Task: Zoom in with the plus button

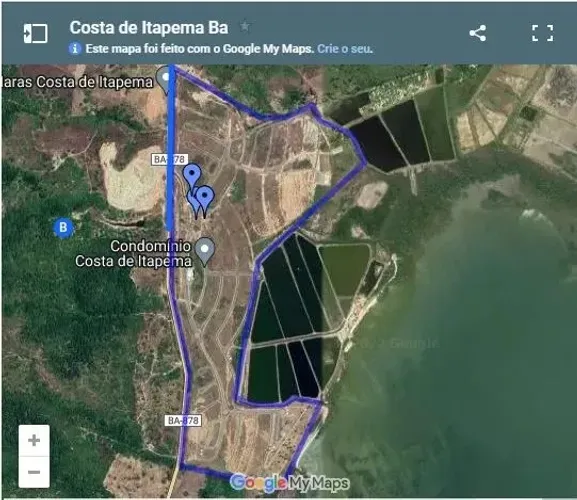Action: [34, 440]
